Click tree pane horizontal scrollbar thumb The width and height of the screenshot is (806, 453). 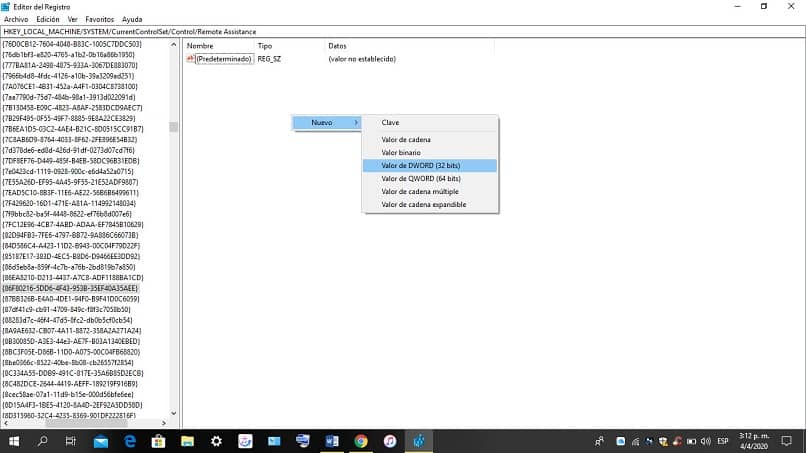point(86,423)
